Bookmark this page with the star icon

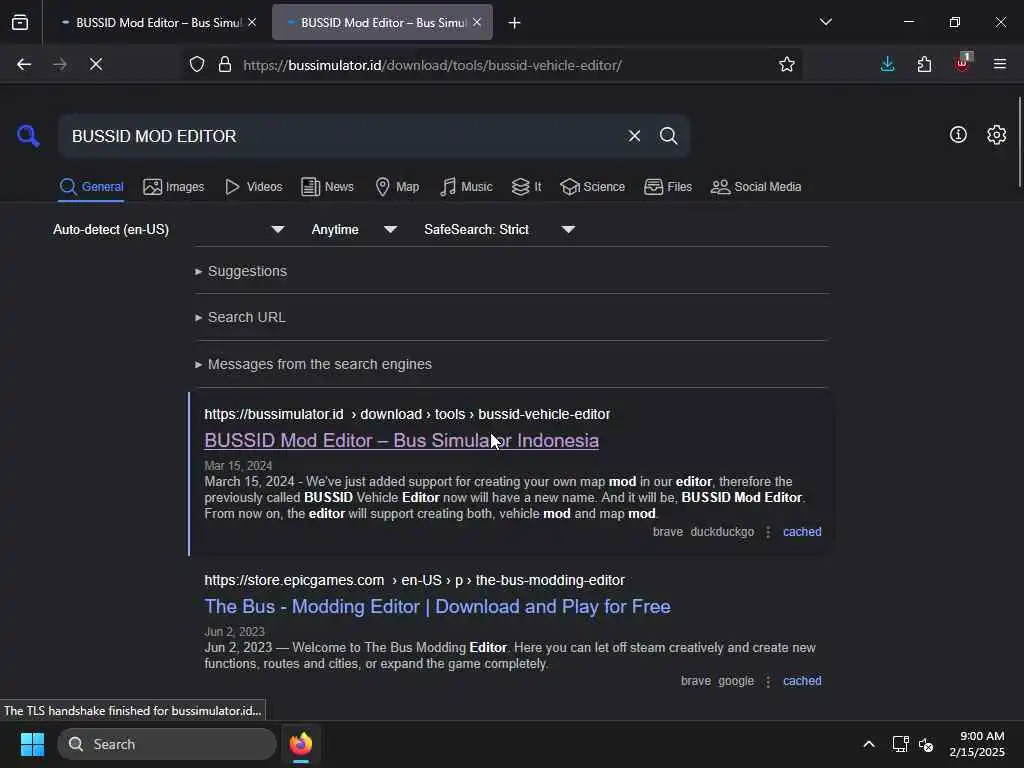[x=787, y=65]
